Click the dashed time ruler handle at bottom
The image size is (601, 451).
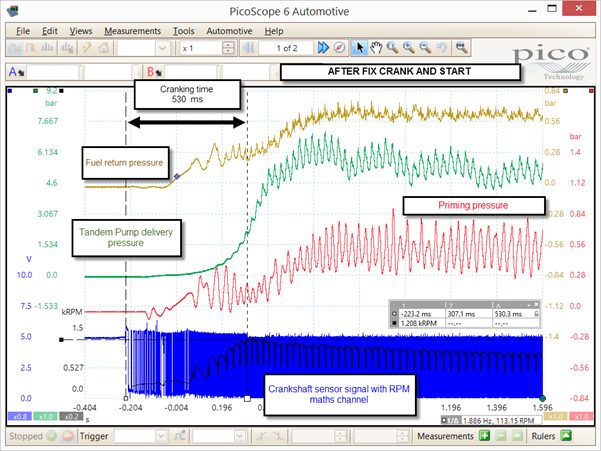point(247,399)
